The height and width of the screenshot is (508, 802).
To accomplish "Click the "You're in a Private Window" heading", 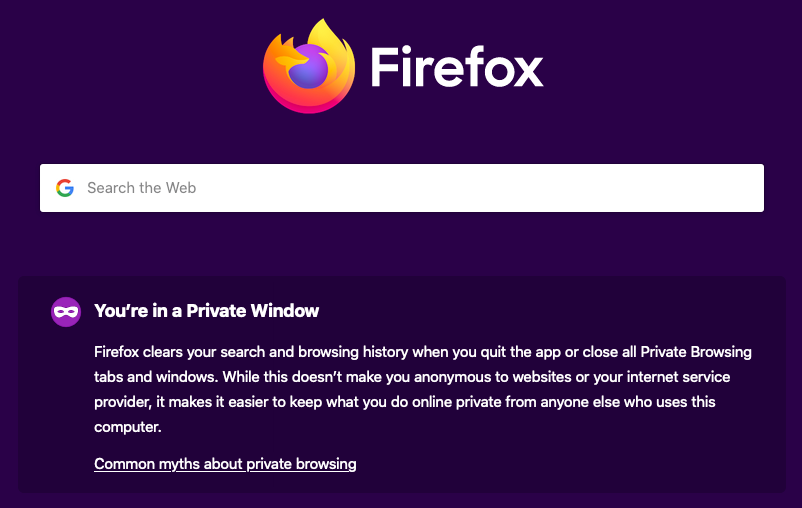I will click(x=207, y=311).
